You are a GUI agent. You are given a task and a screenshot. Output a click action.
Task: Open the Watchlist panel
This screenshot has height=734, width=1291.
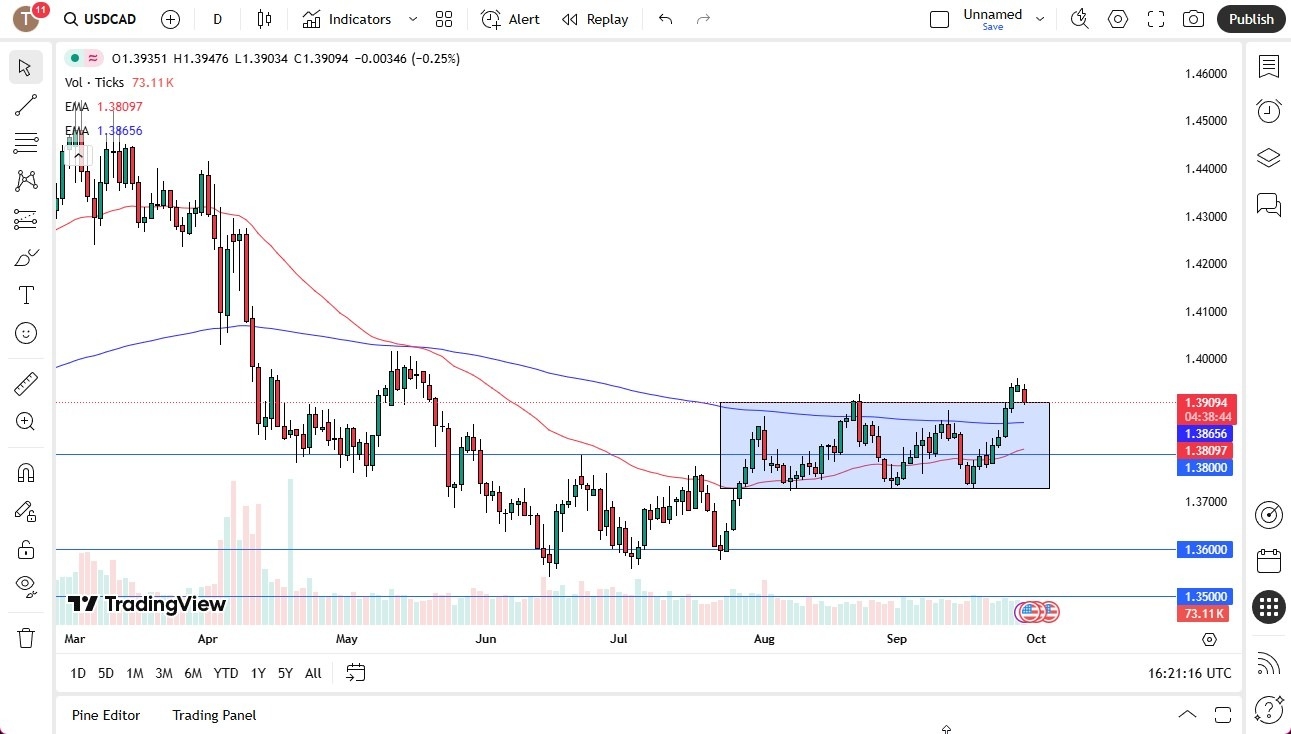pyautogui.click(x=1267, y=67)
